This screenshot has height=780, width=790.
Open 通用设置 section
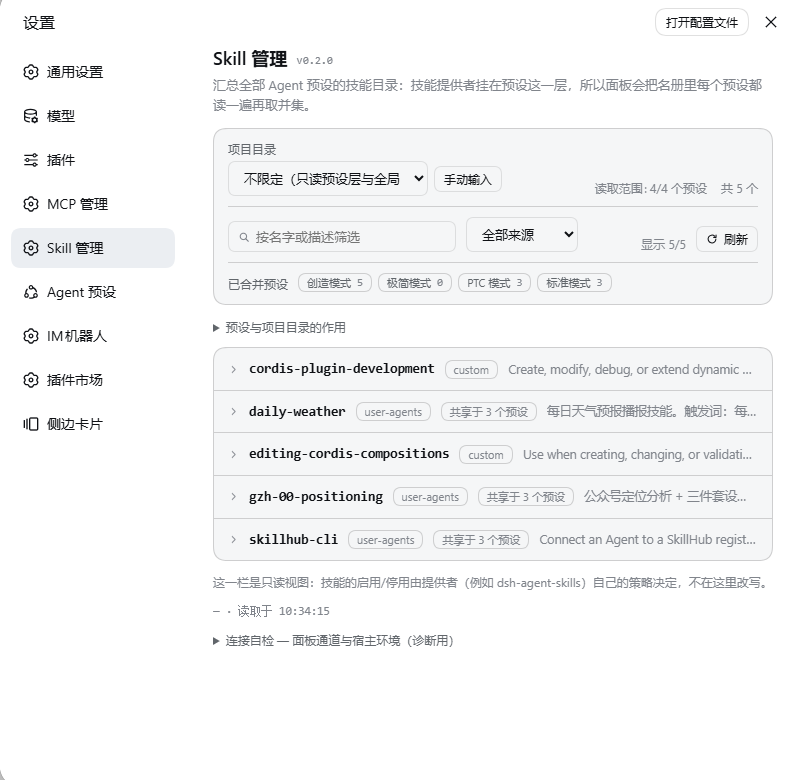(93, 72)
